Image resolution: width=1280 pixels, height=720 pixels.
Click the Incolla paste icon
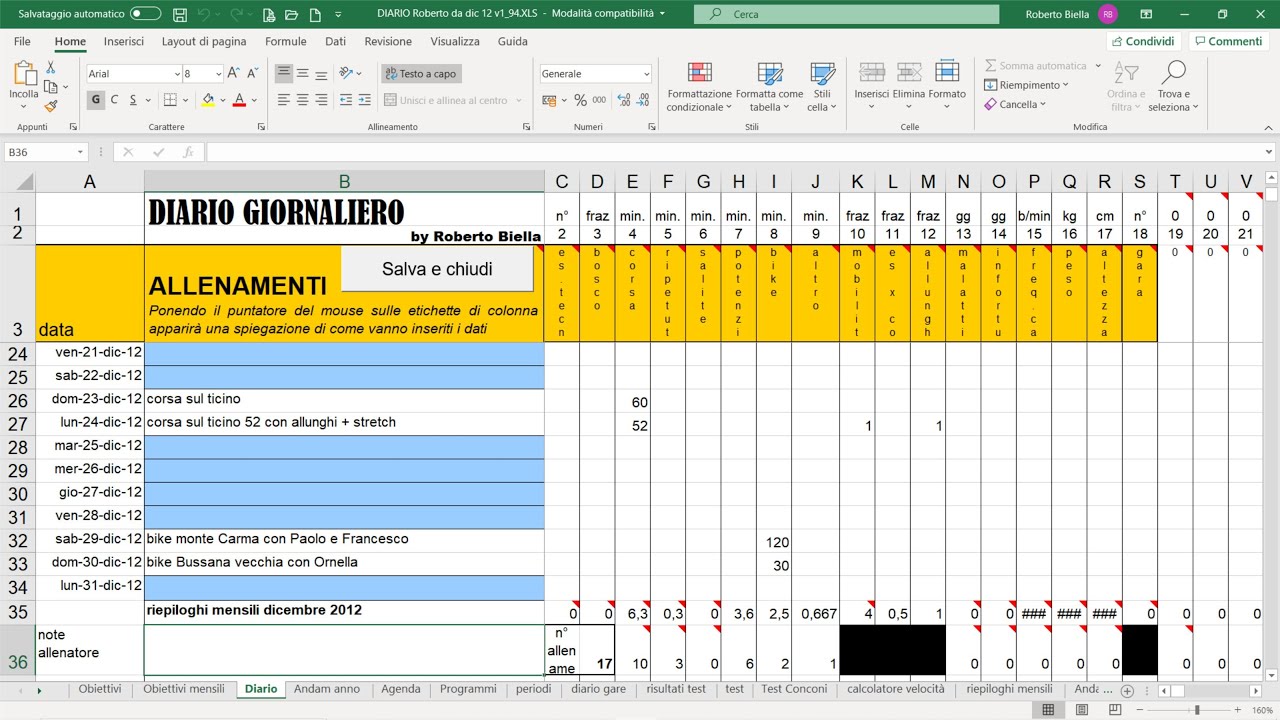pos(24,81)
